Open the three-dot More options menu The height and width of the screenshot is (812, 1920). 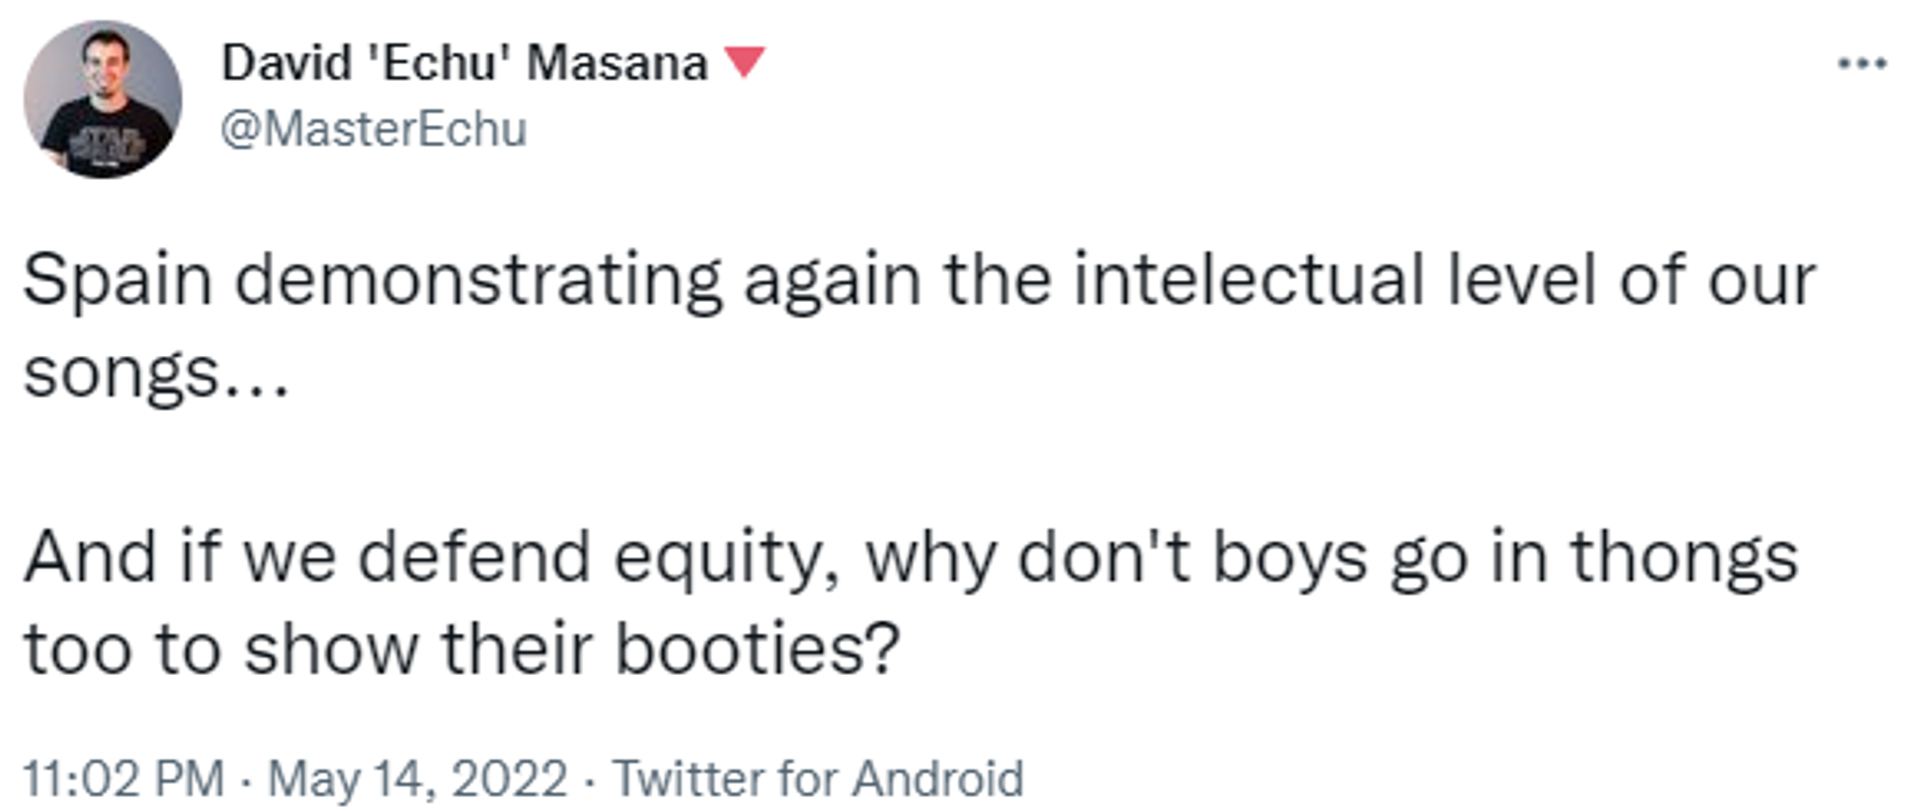click(x=1862, y=64)
